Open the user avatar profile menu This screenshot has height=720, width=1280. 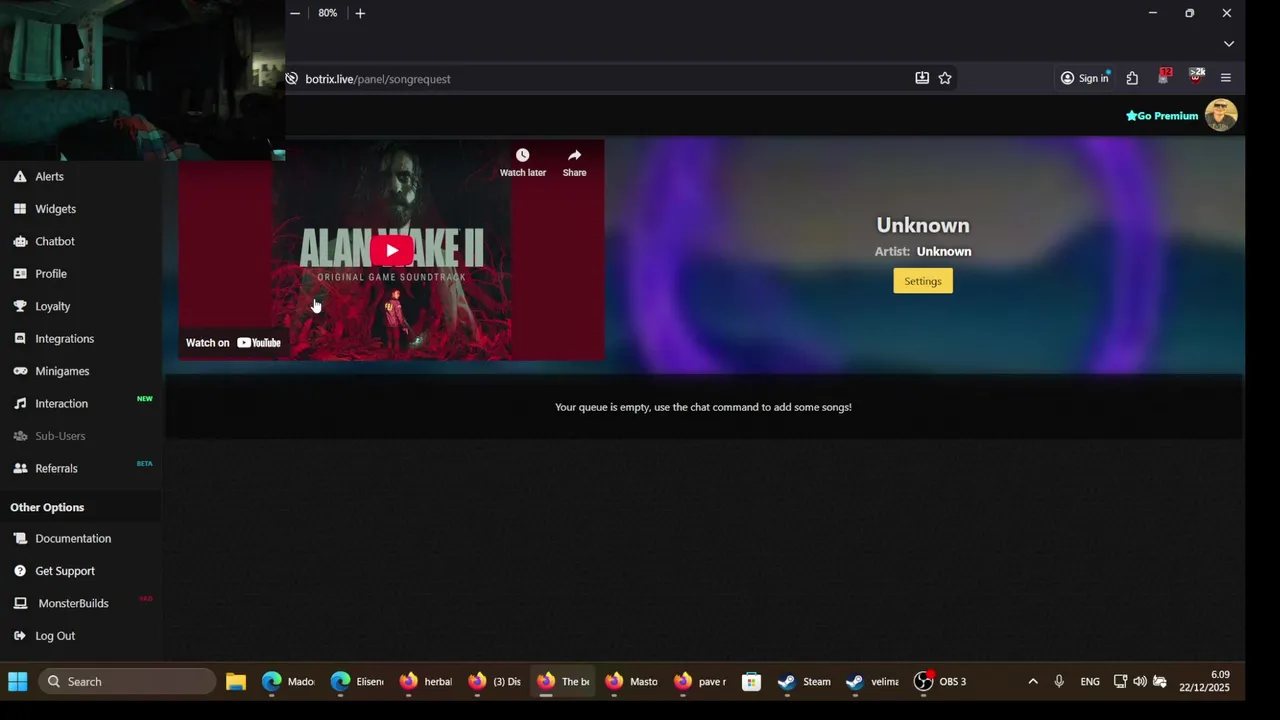pyautogui.click(x=1221, y=115)
